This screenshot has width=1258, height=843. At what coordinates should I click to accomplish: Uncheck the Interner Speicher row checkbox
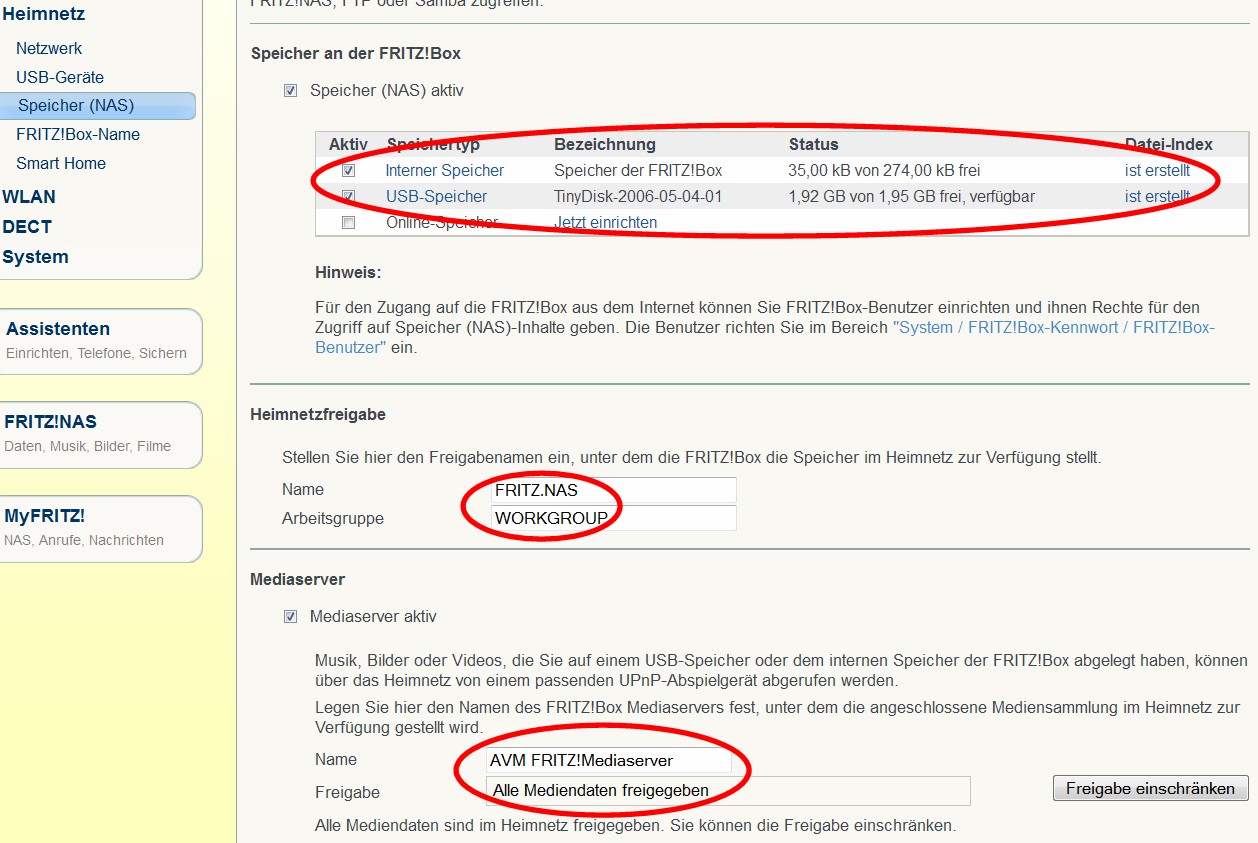tap(348, 171)
